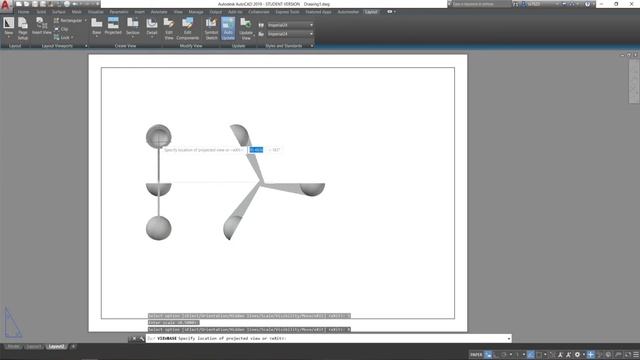Click the command line customize wrench icon
Image resolution: width=640 pixels, height=360 pixels.
tap(142, 339)
